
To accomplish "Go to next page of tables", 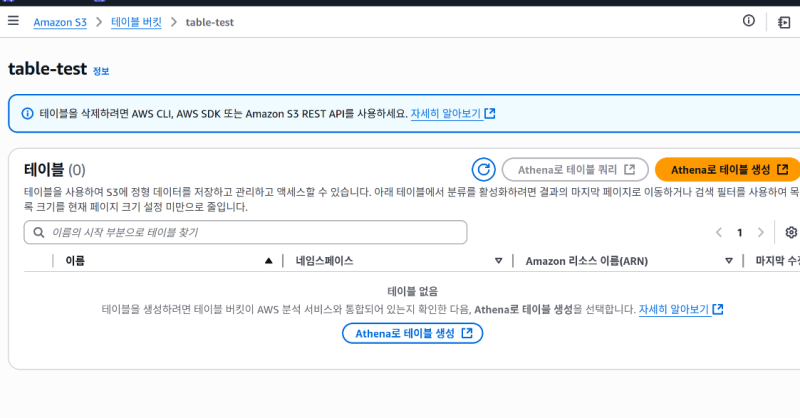I will [x=760, y=233].
